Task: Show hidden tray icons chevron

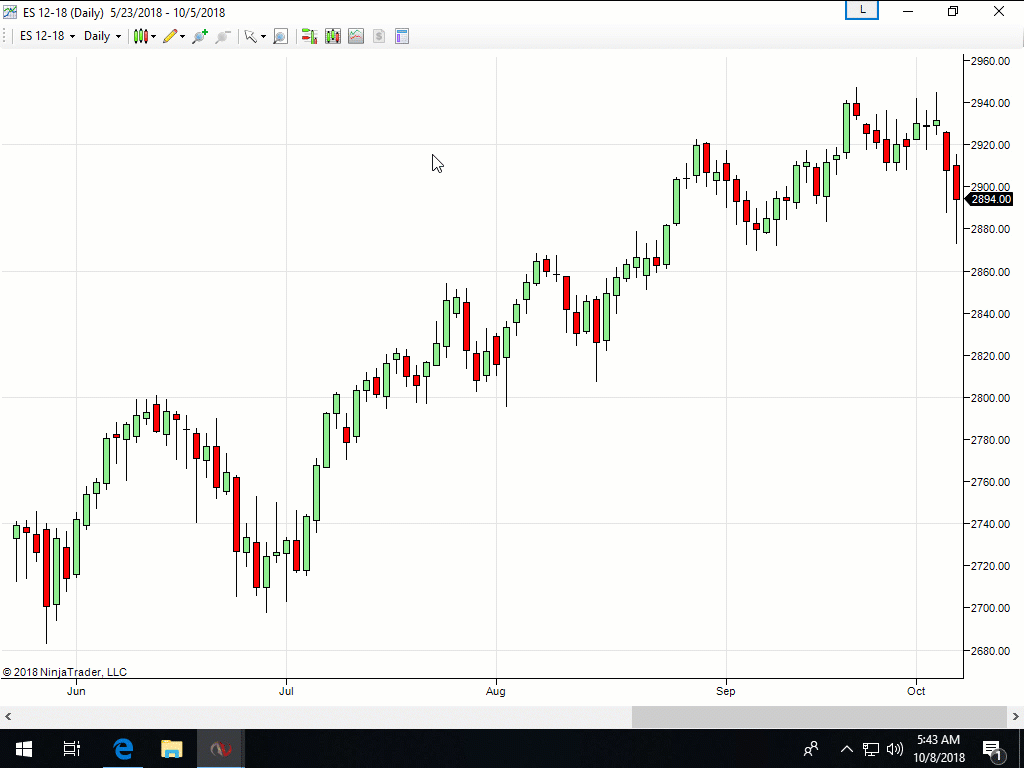Action: [x=846, y=748]
